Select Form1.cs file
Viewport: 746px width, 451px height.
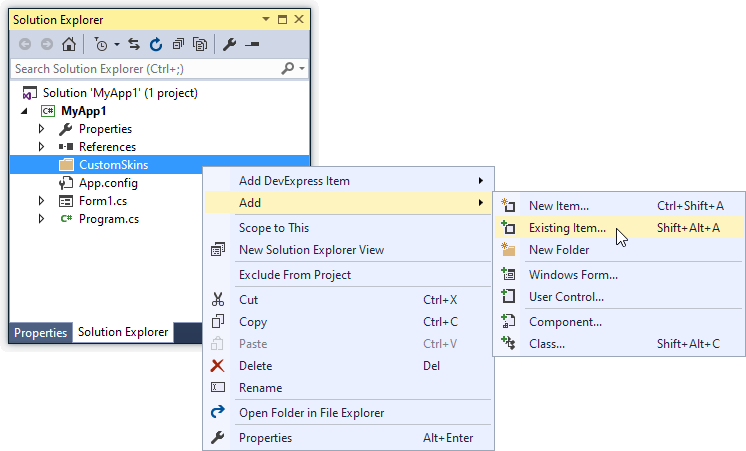click(103, 201)
